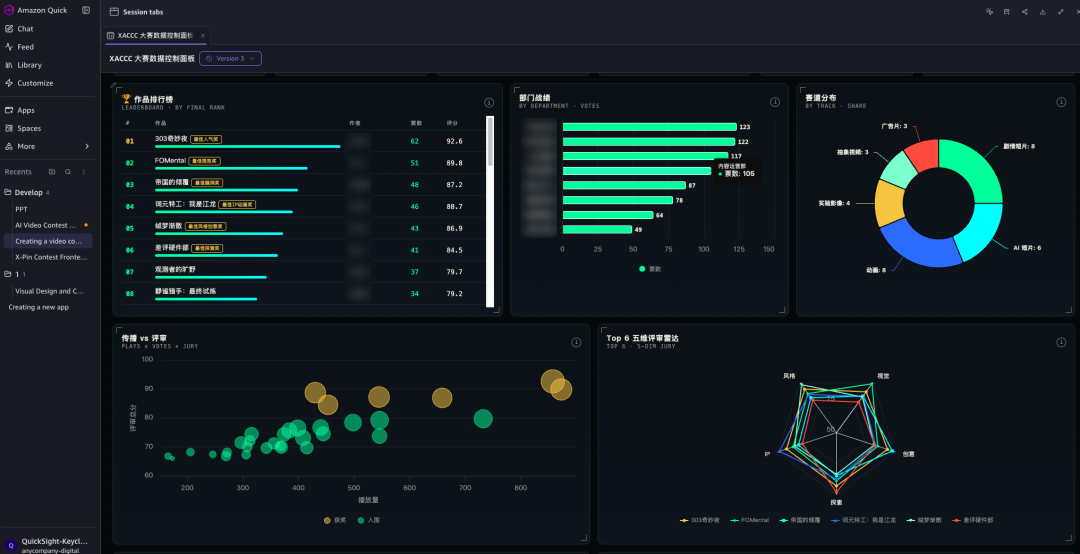Viewport: 1080px width, 554px height.
Task: Open the Version 3 dropdown
Action: click(230, 59)
